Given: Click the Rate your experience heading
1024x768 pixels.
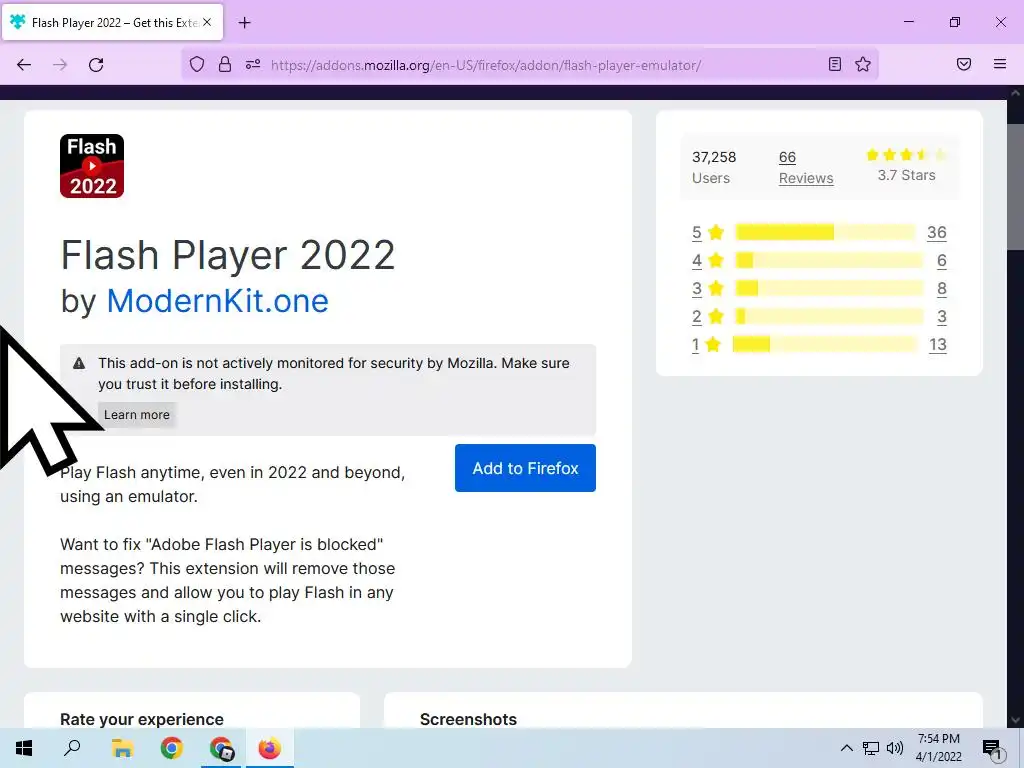Looking at the screenshot, I should click(142, 719).
